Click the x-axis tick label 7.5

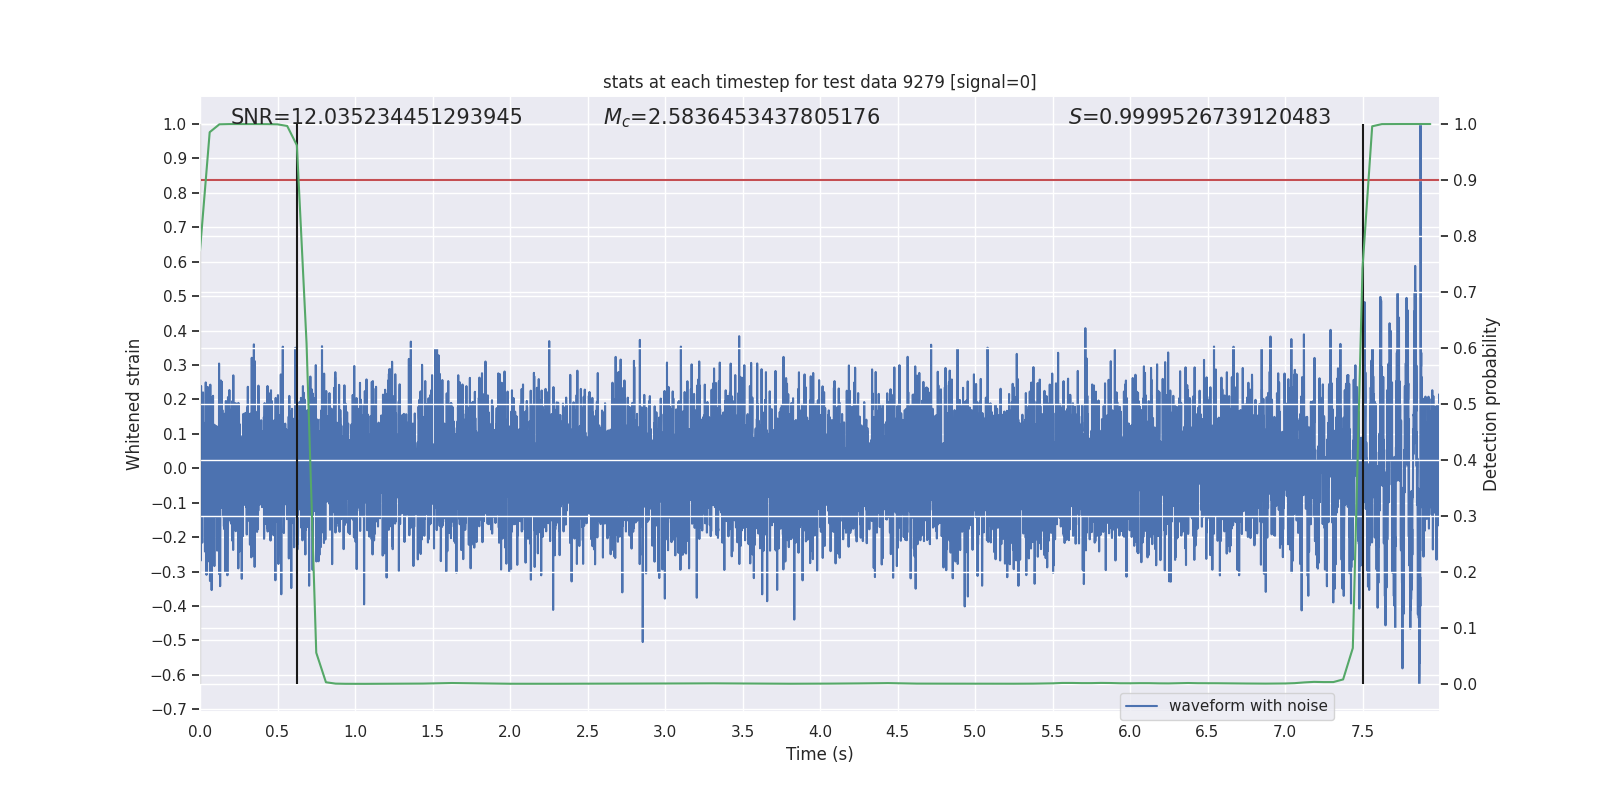pos(1362,731)
